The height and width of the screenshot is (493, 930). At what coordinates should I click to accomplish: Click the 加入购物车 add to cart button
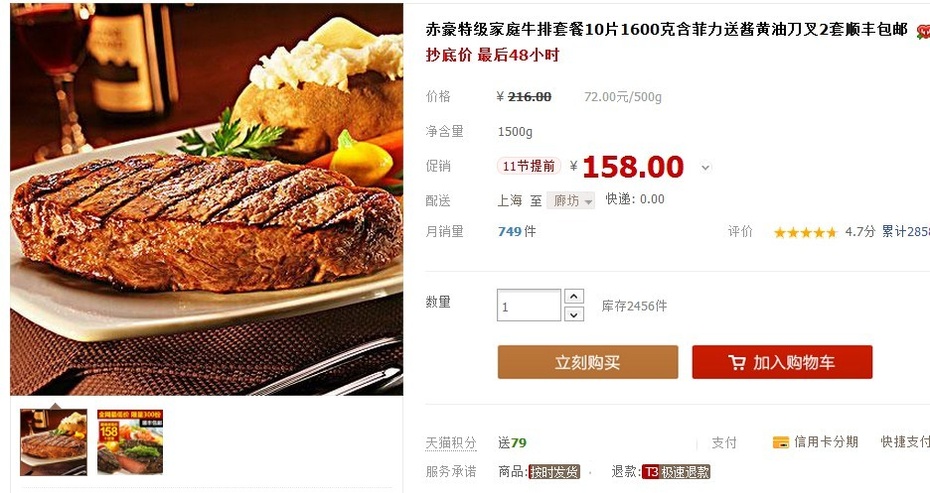(x=782, y=362)
